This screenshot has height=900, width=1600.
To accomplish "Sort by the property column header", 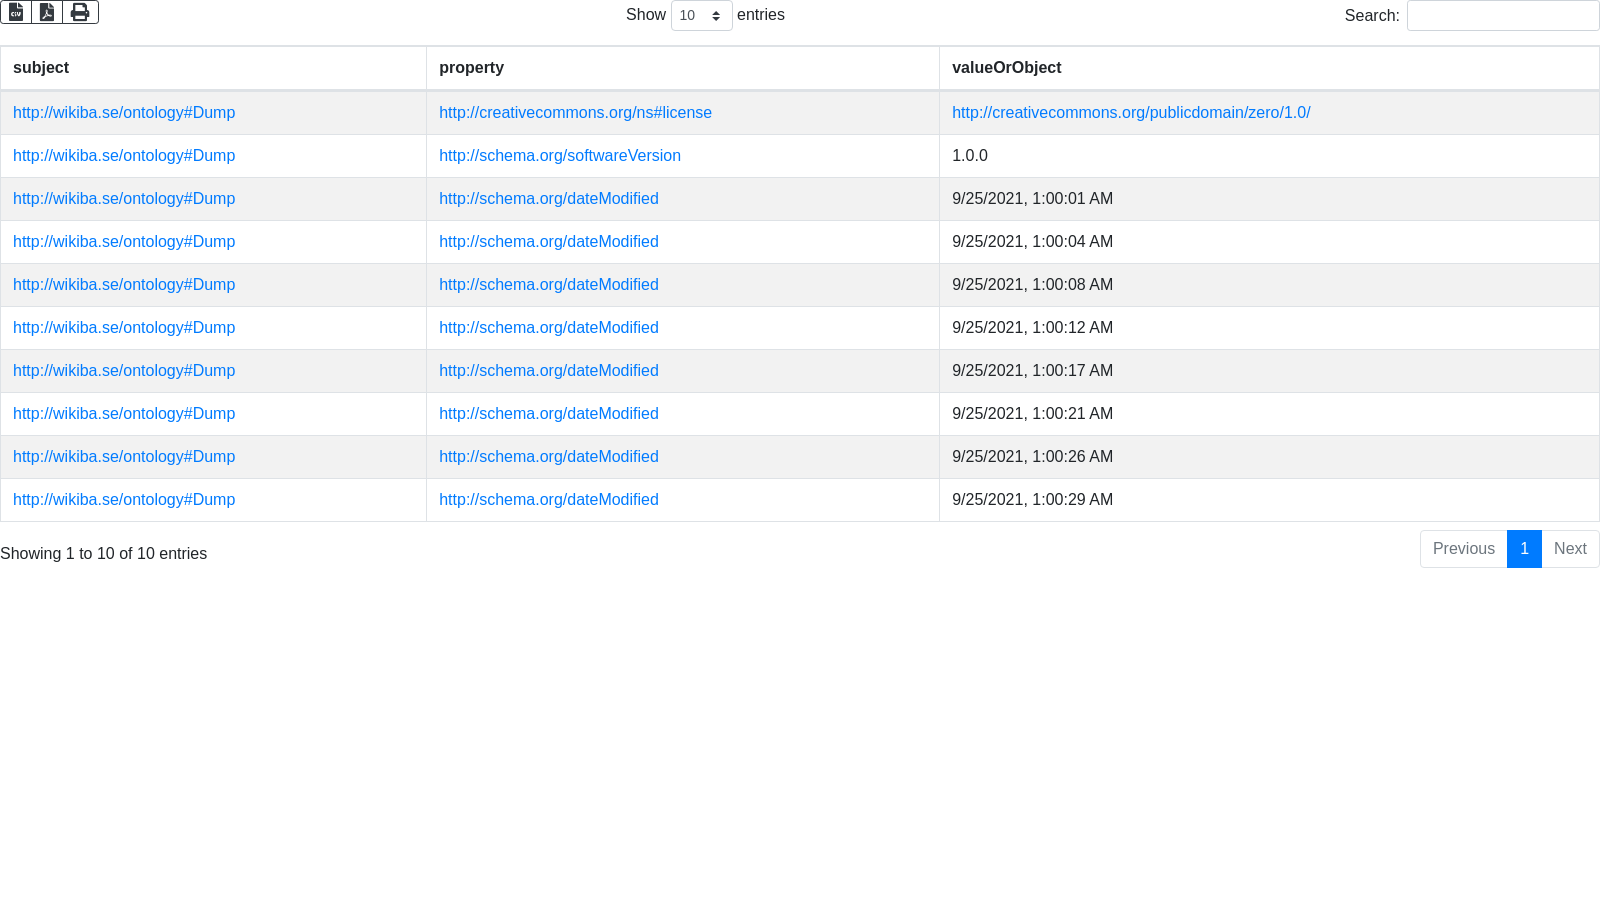I will click(x=471, y=68).
